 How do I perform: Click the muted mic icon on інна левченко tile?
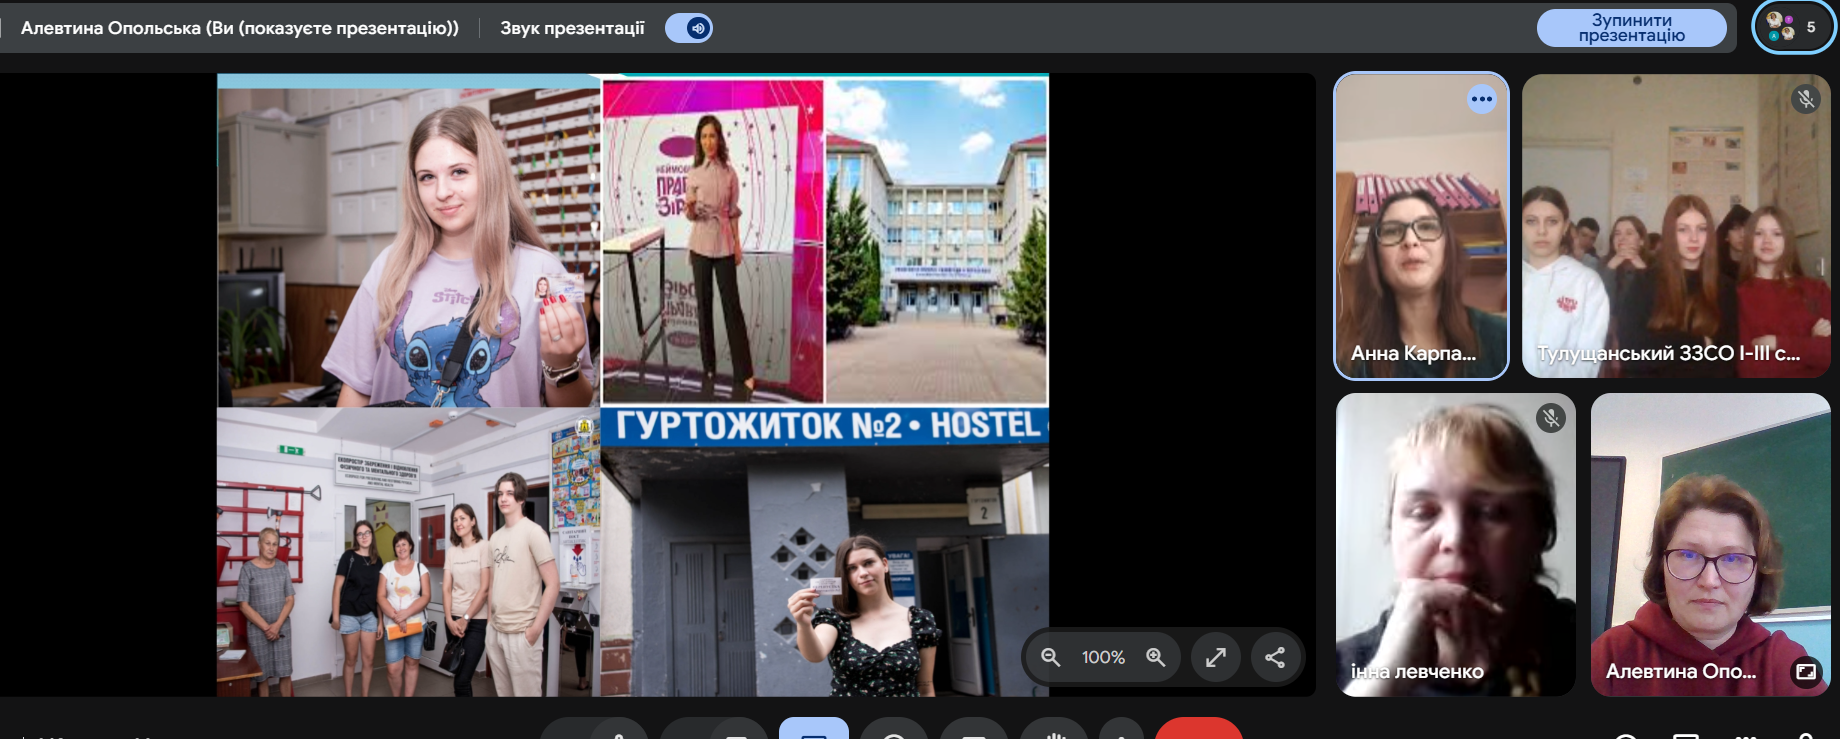(1550, 418)
